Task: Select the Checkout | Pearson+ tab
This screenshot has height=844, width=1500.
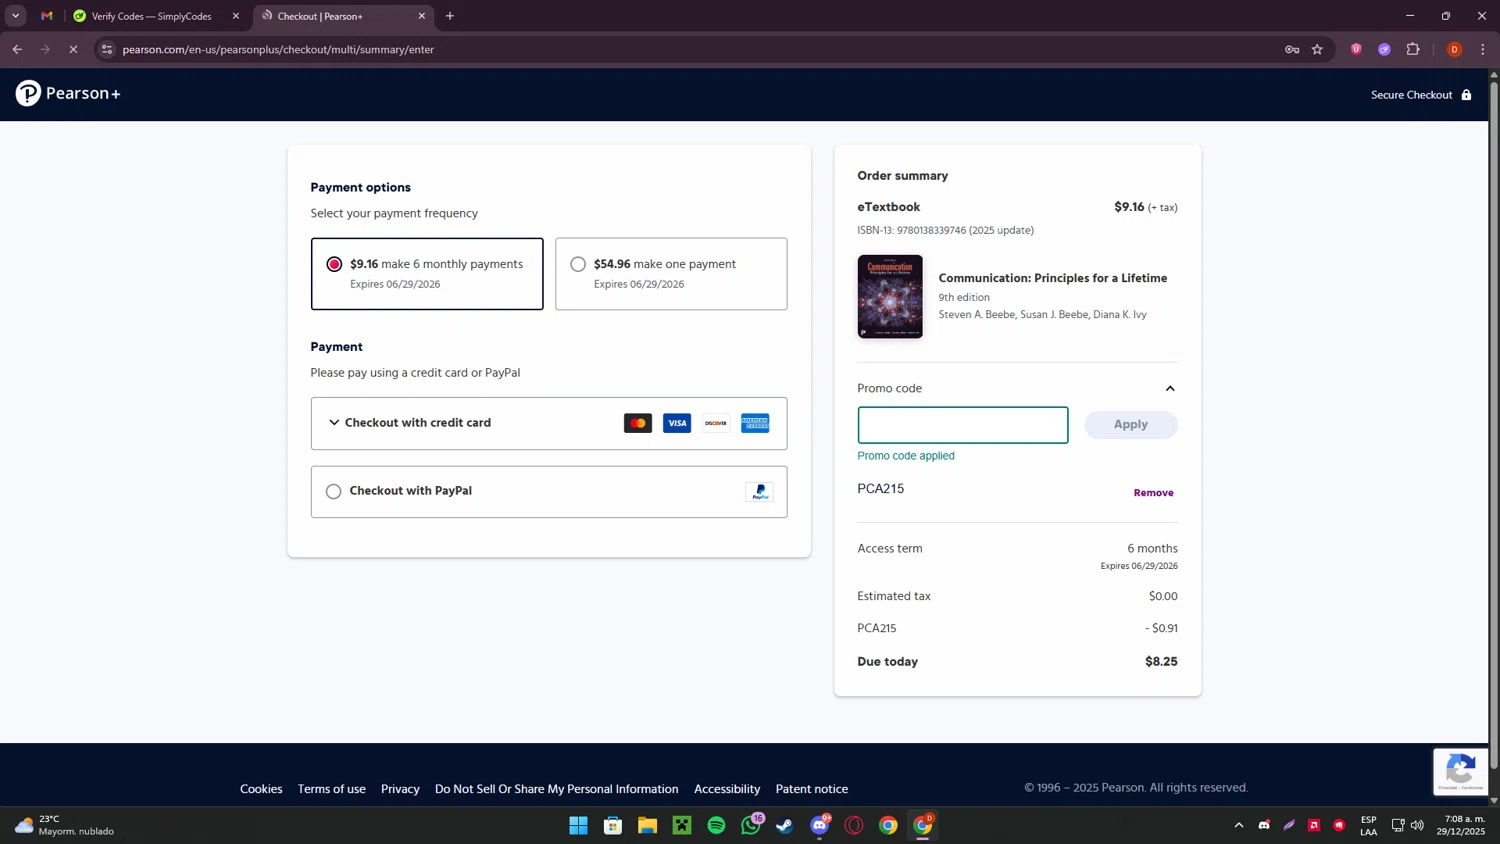Action: [344, 16]
